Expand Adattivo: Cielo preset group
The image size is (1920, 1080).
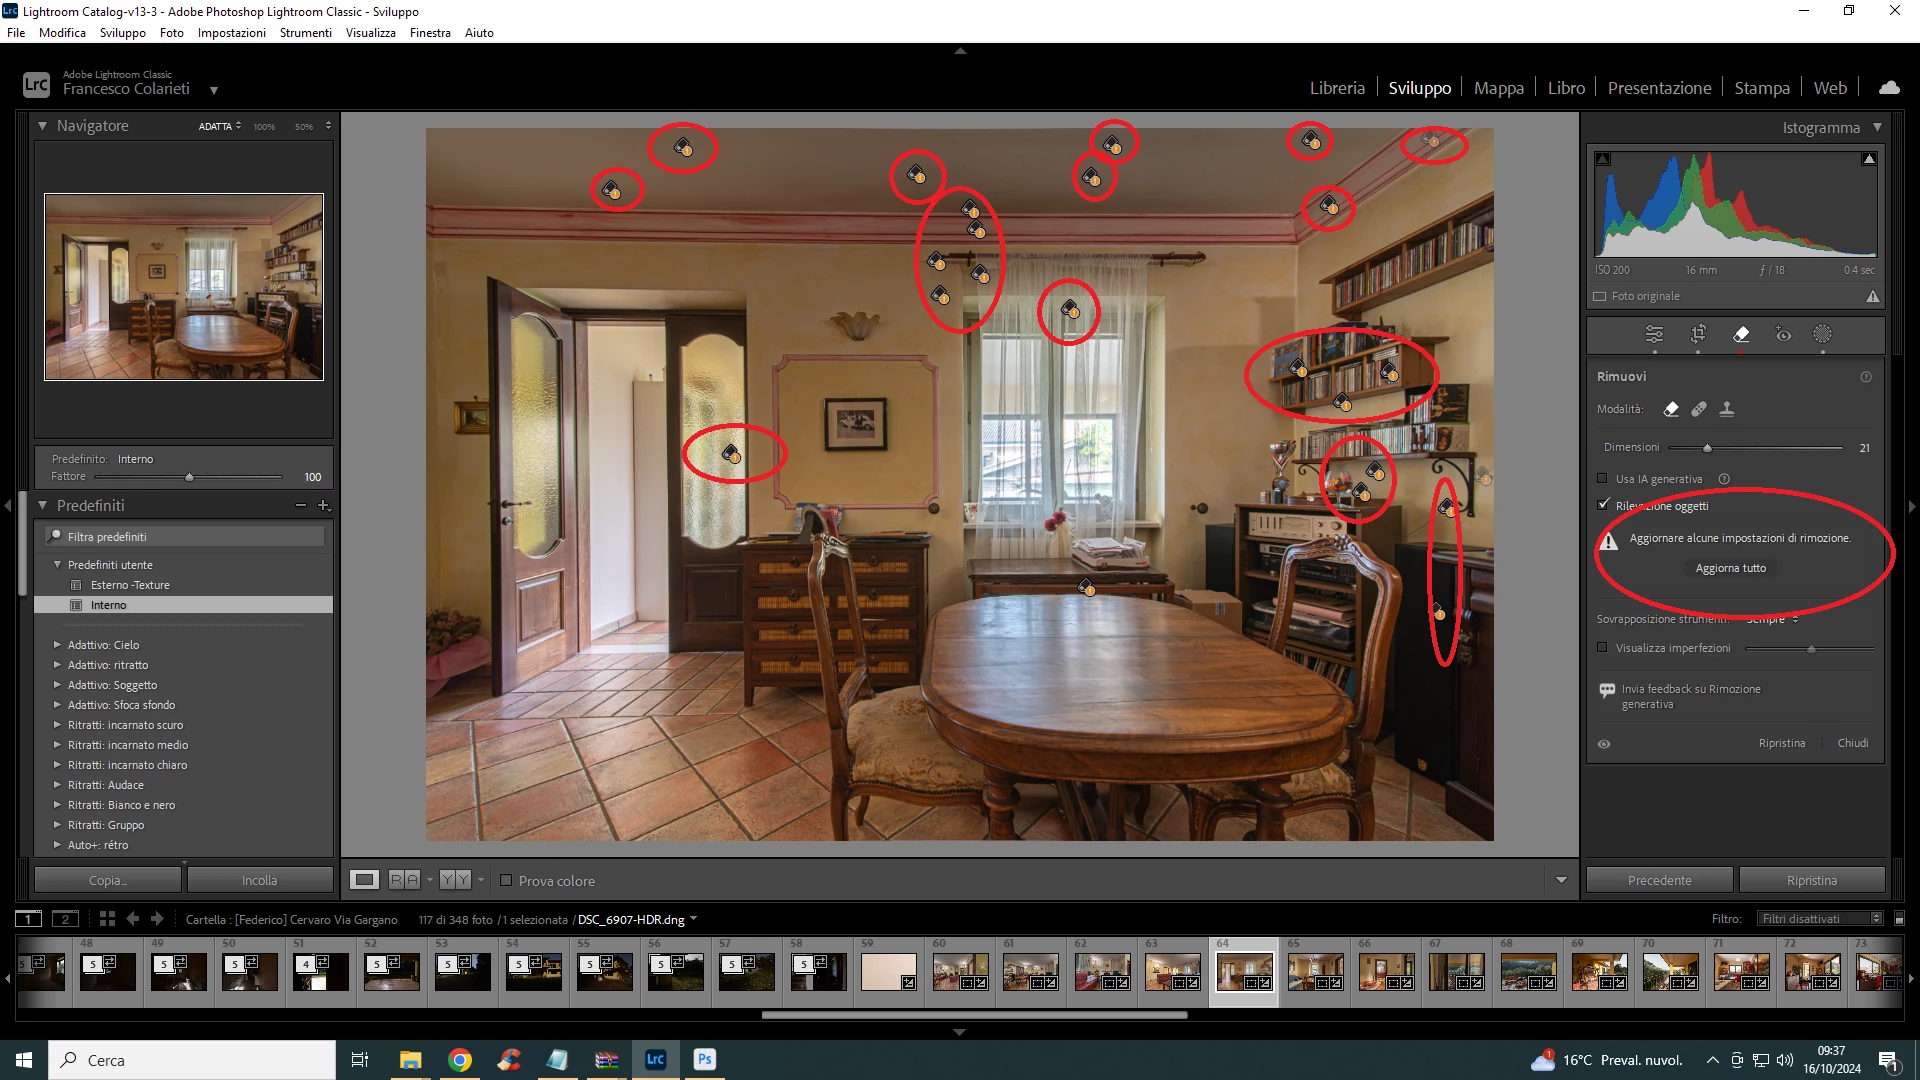click(57, 645)
